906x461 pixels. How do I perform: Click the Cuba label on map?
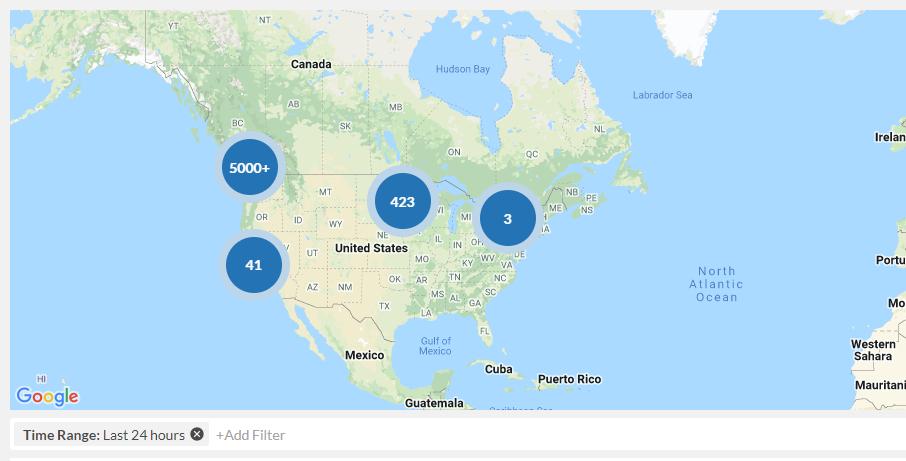pos(498,369)
